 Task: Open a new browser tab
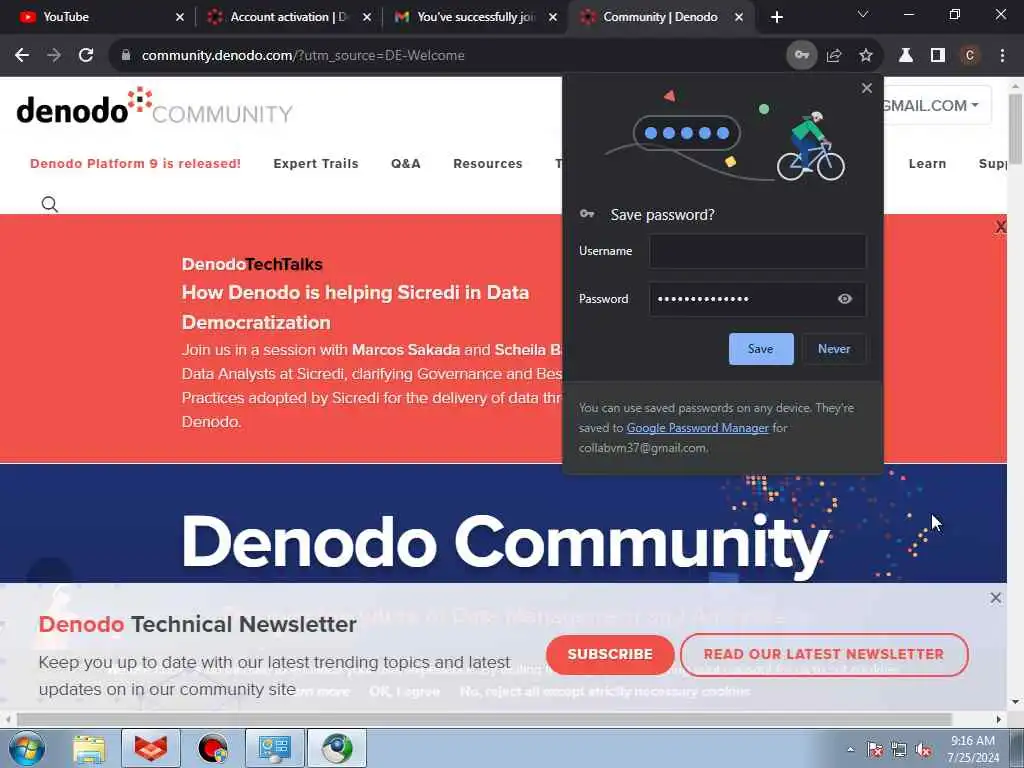click(776, 17)
